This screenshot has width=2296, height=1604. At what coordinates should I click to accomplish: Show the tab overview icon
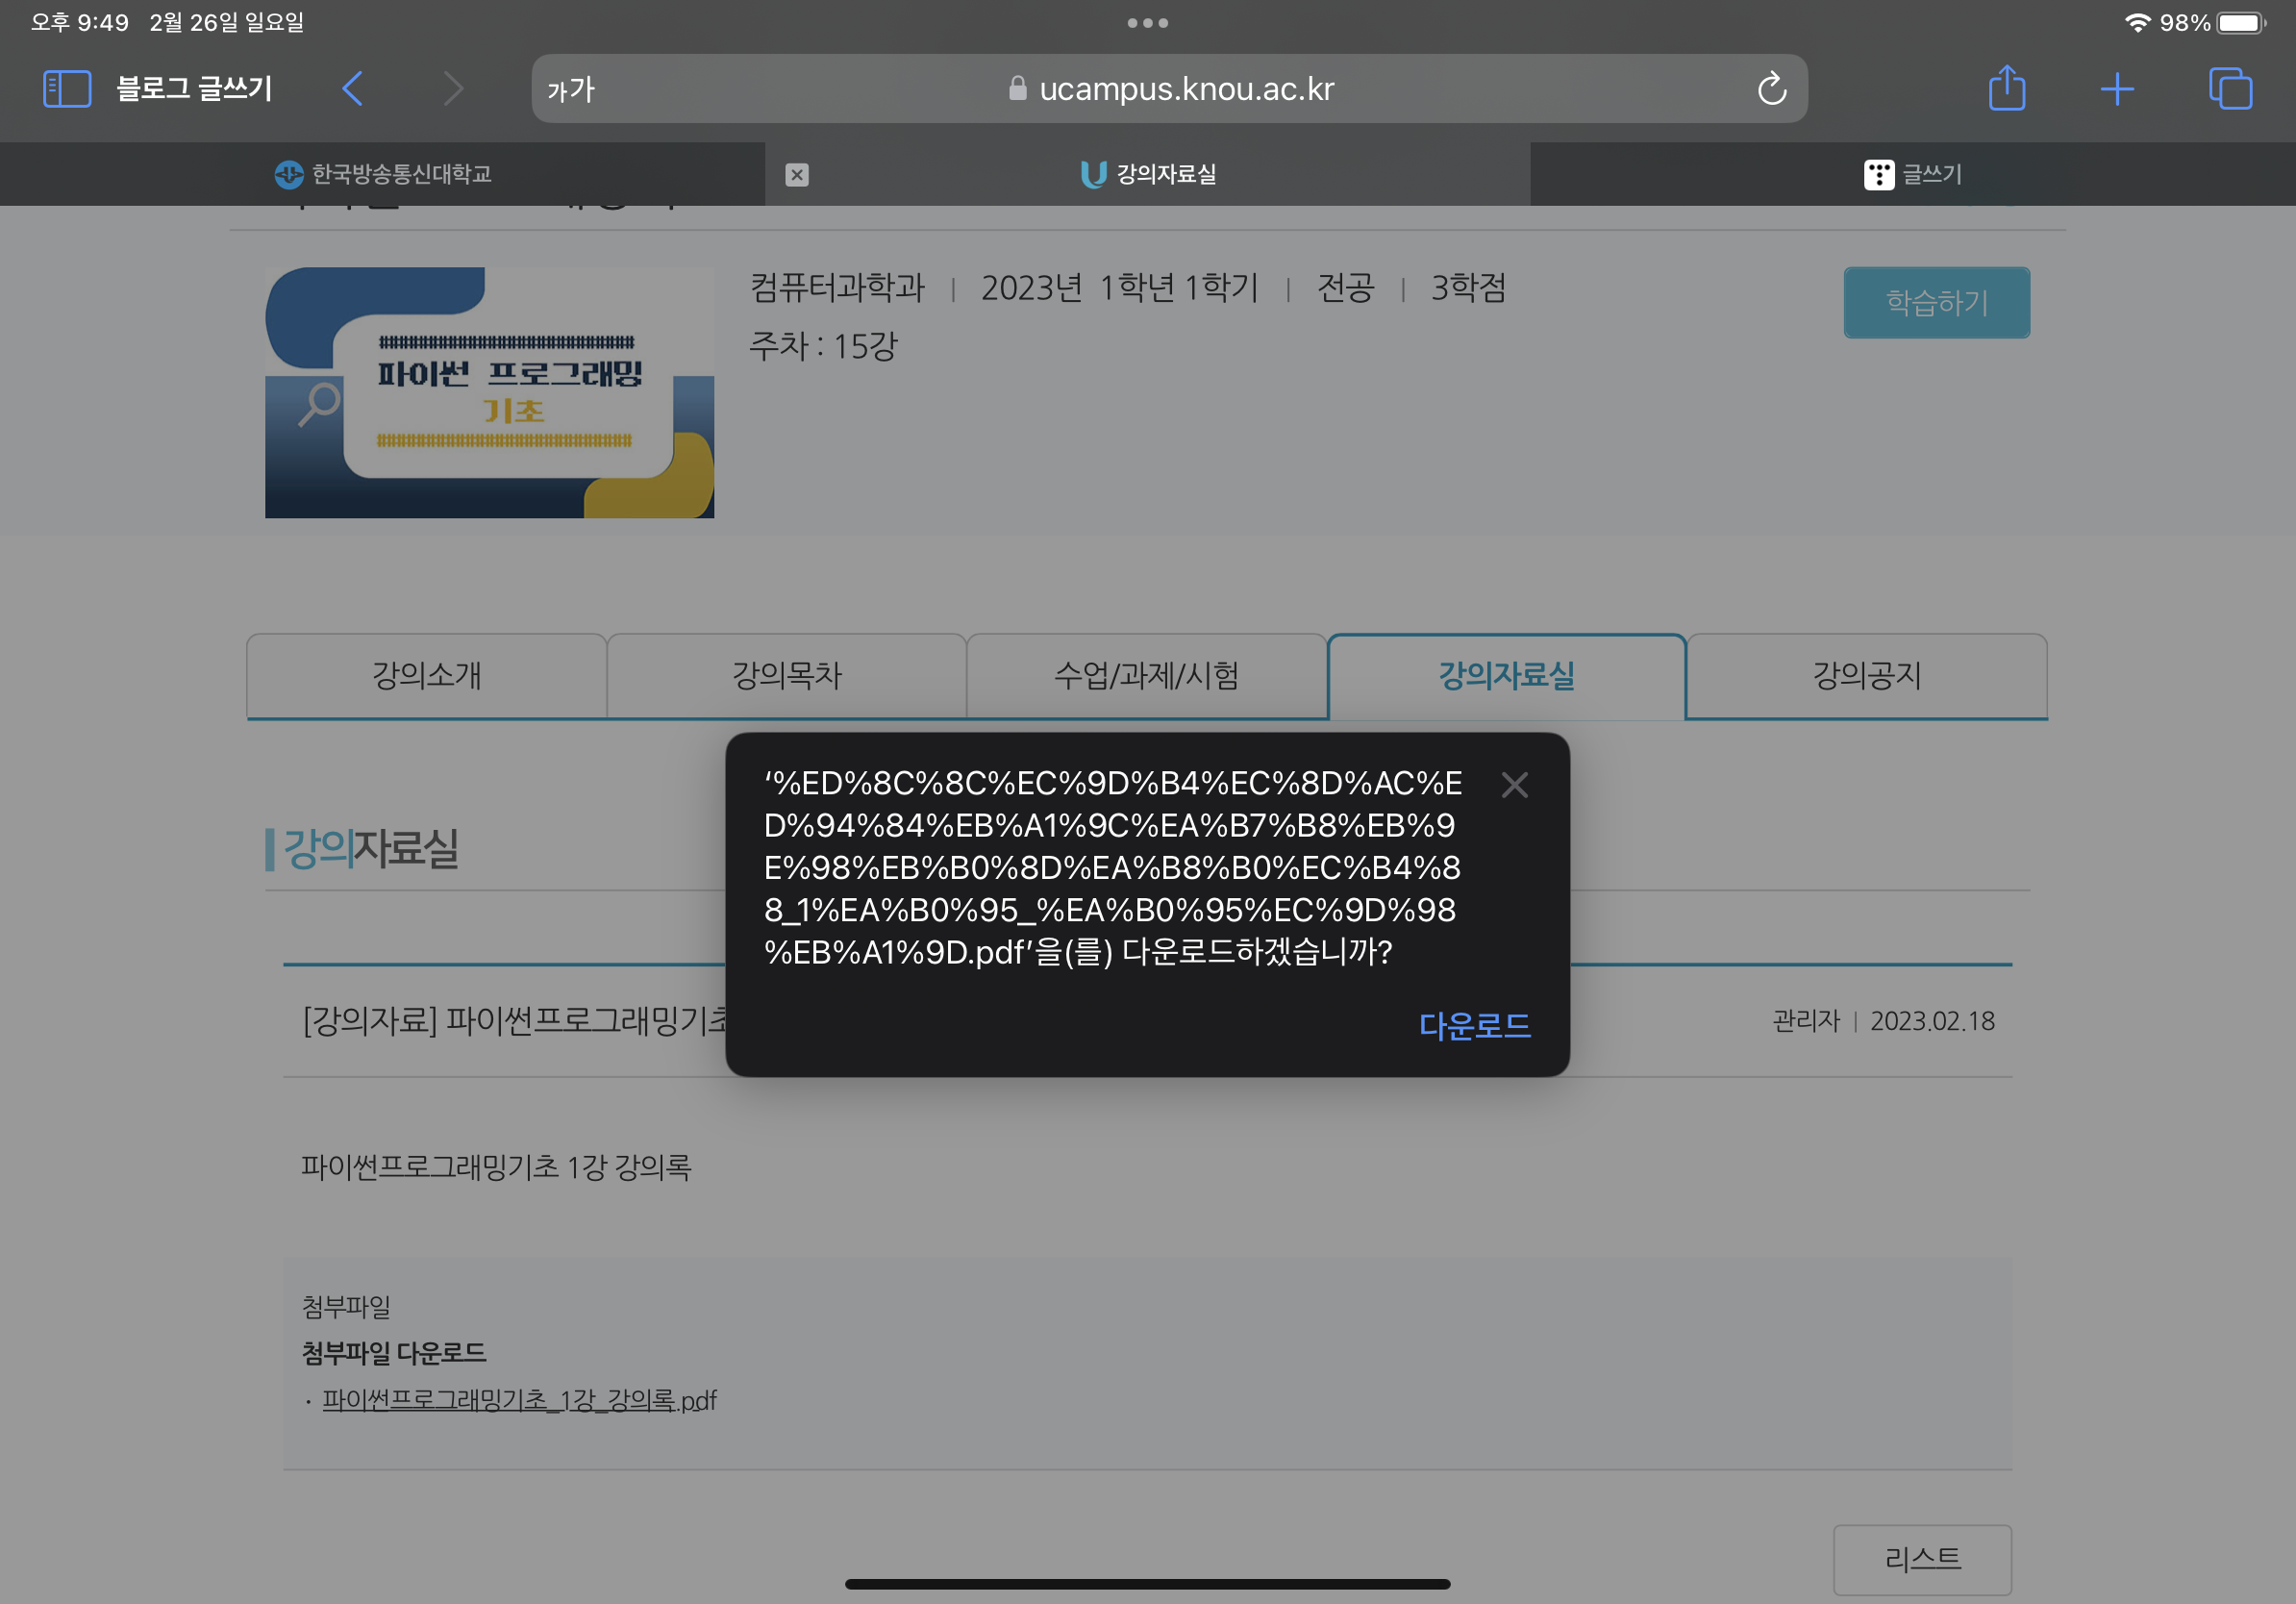[x=2230, y=89]
